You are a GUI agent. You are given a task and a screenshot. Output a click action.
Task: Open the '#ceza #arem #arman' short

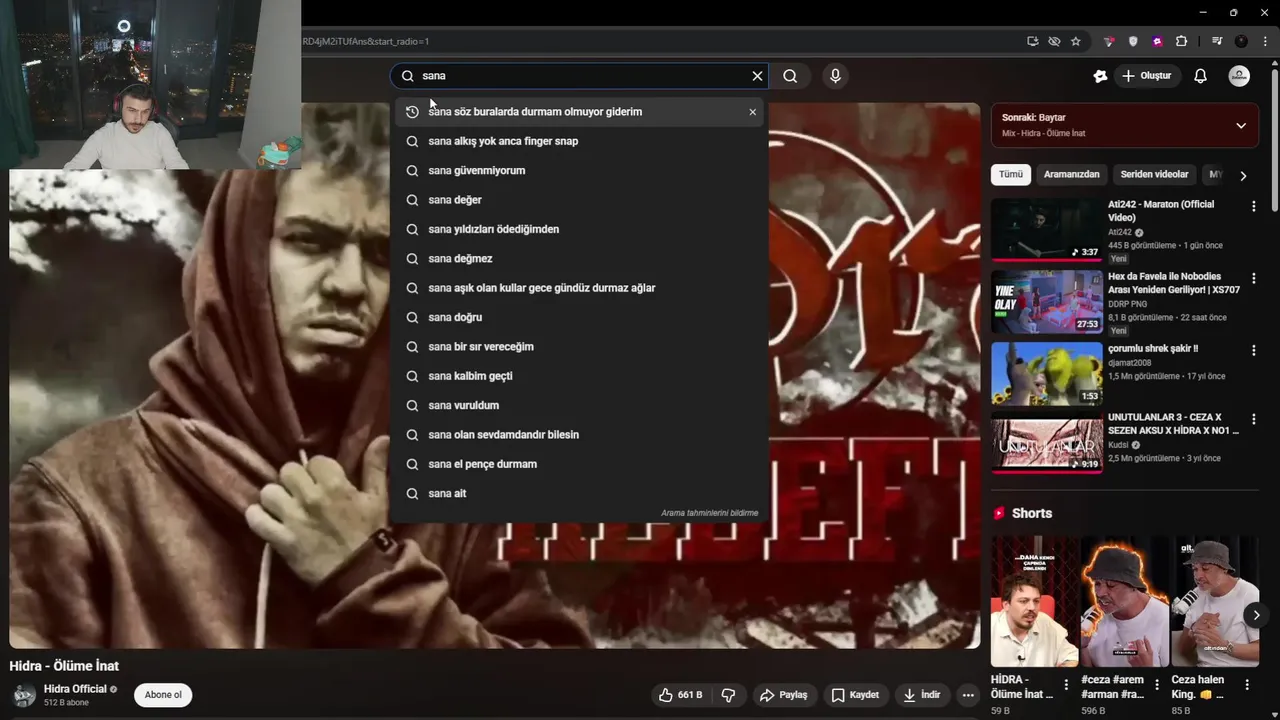click(1124, 601)
